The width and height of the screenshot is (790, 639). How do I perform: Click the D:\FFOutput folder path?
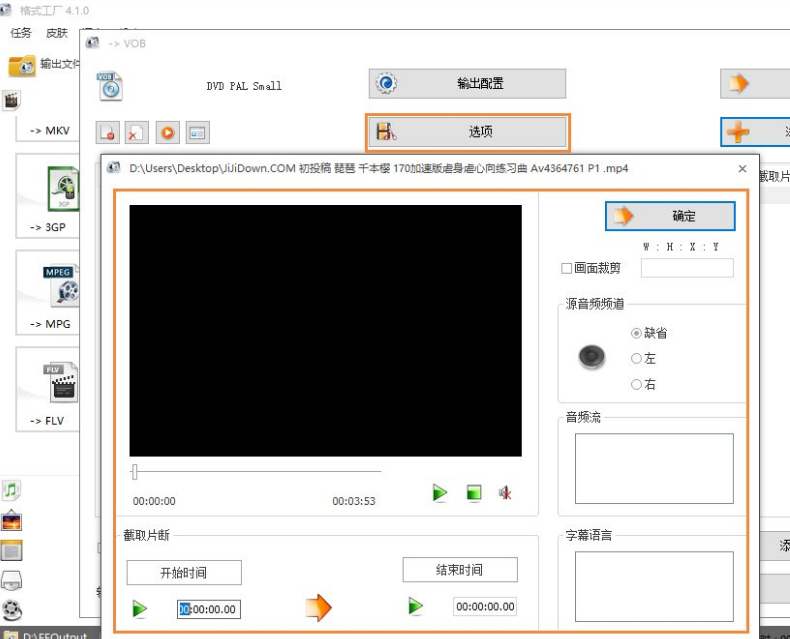(x=54, y=635)
